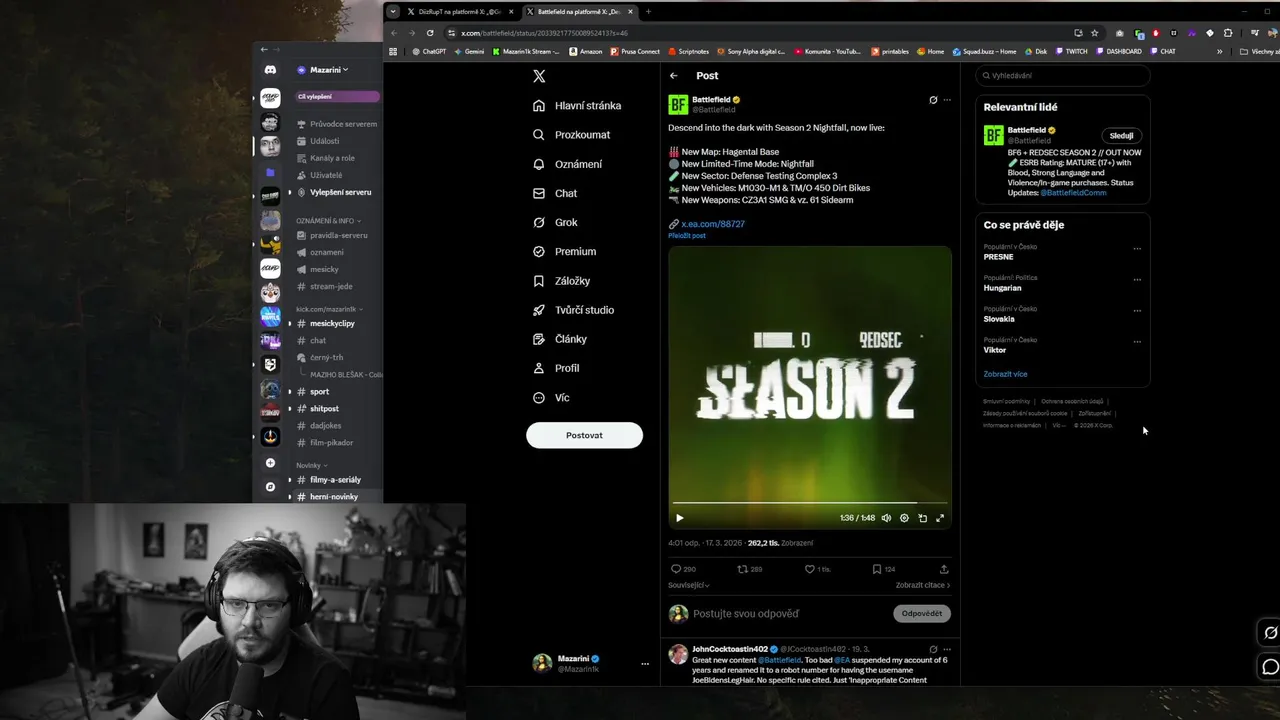Expand the Související sort dropdown
This screenshot has width=1280, height=720.
pyautogui.click(x=689, y=585)
